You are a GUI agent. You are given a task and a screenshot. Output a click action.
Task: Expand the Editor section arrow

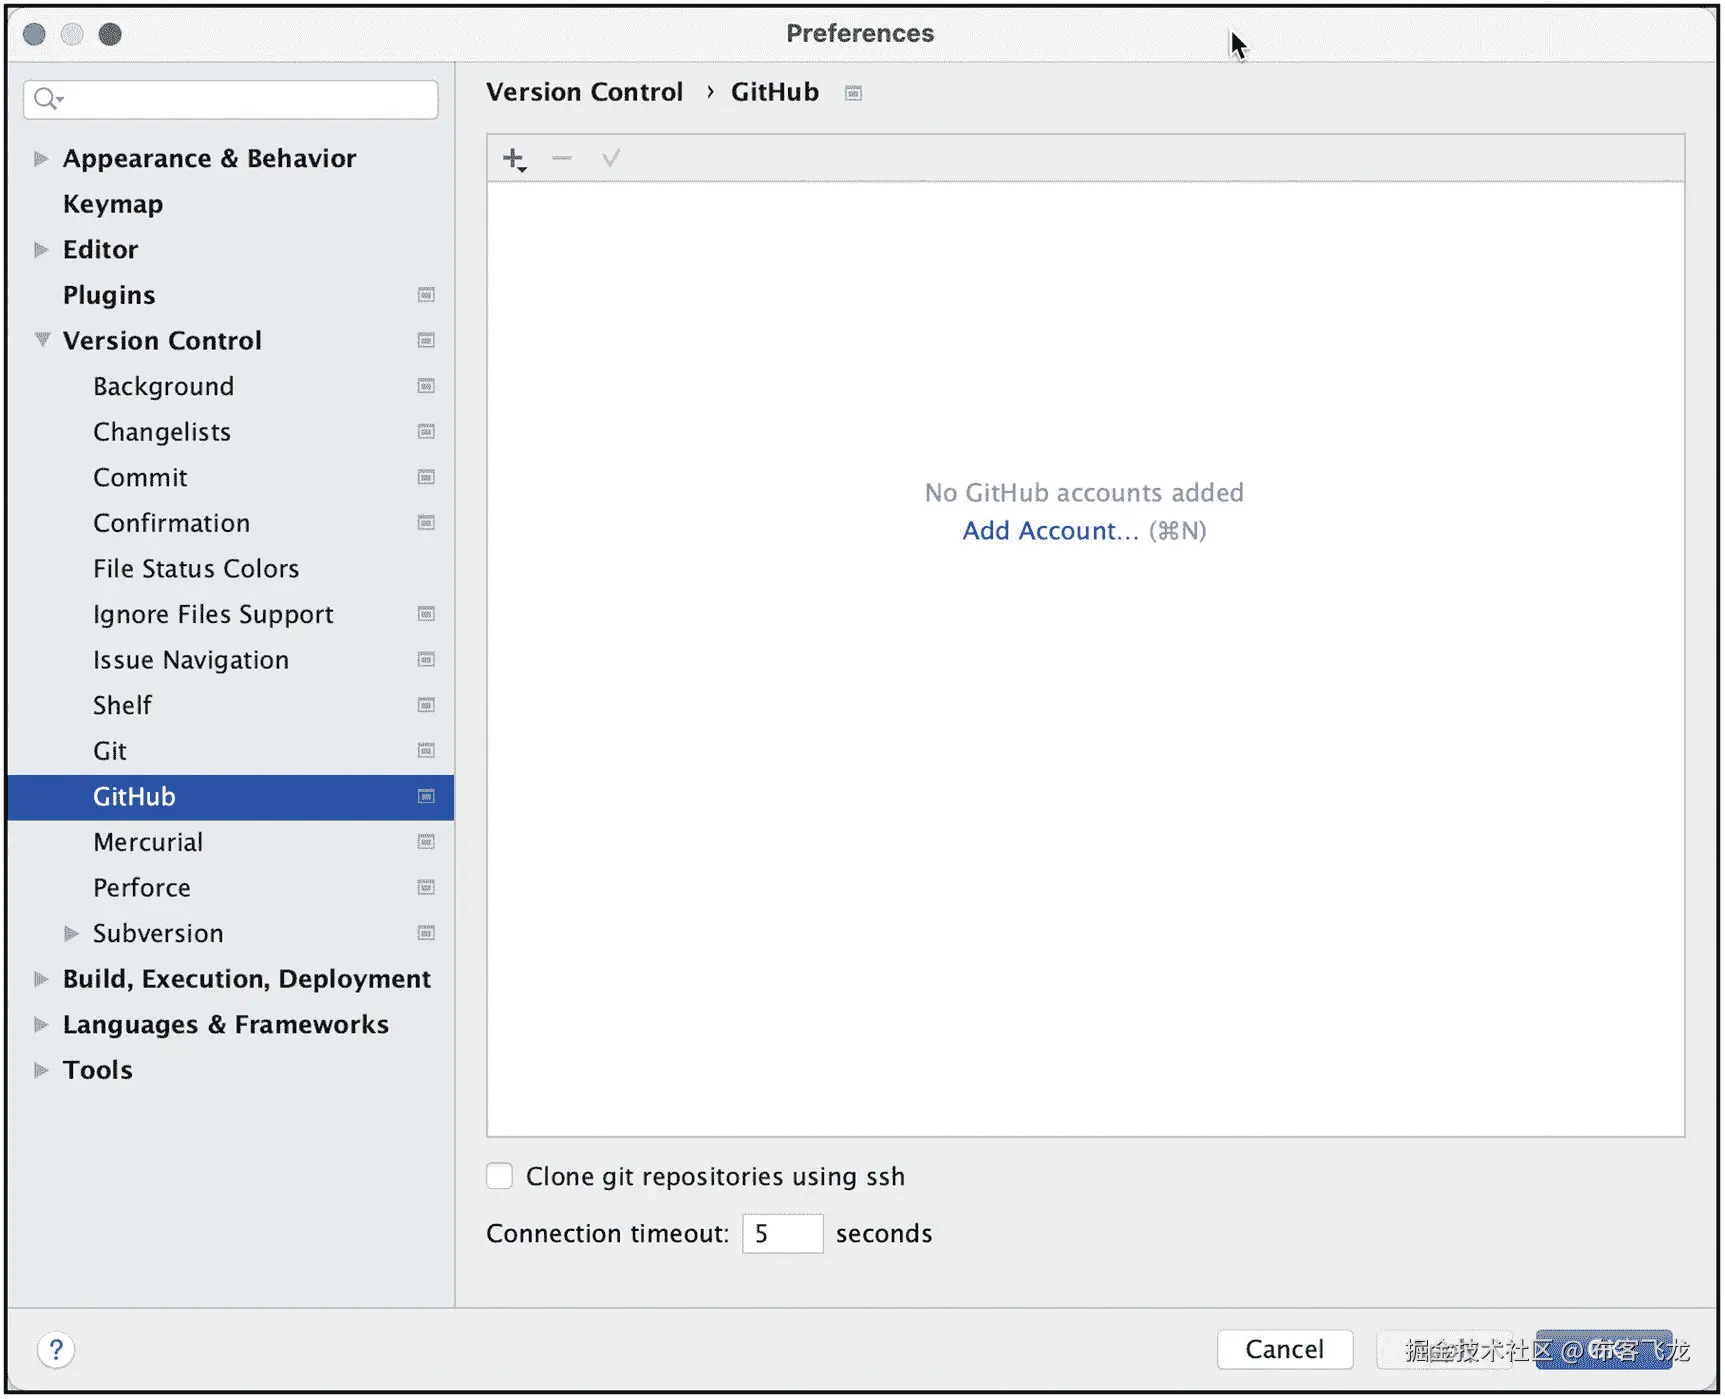(41, 250)
